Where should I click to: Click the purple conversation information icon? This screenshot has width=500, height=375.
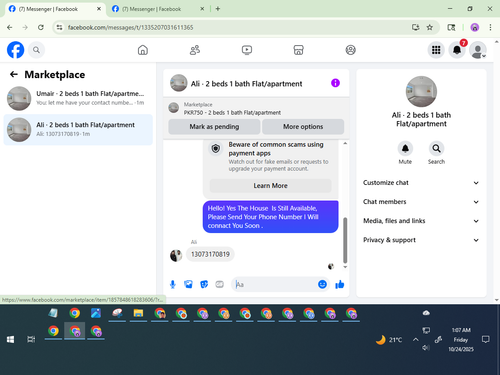[335, 83]
